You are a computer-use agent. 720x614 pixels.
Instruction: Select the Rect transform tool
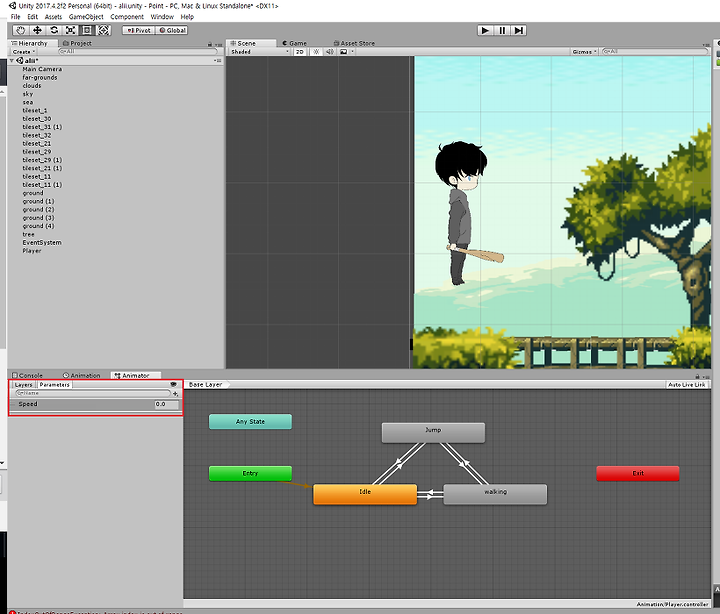(87, 30)
